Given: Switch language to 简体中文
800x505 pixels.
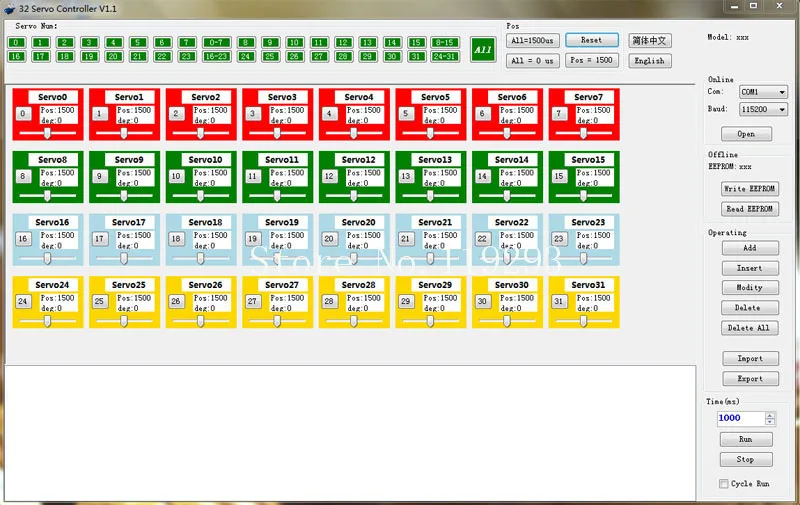Looking at the screenshot, I should (649, 40).
